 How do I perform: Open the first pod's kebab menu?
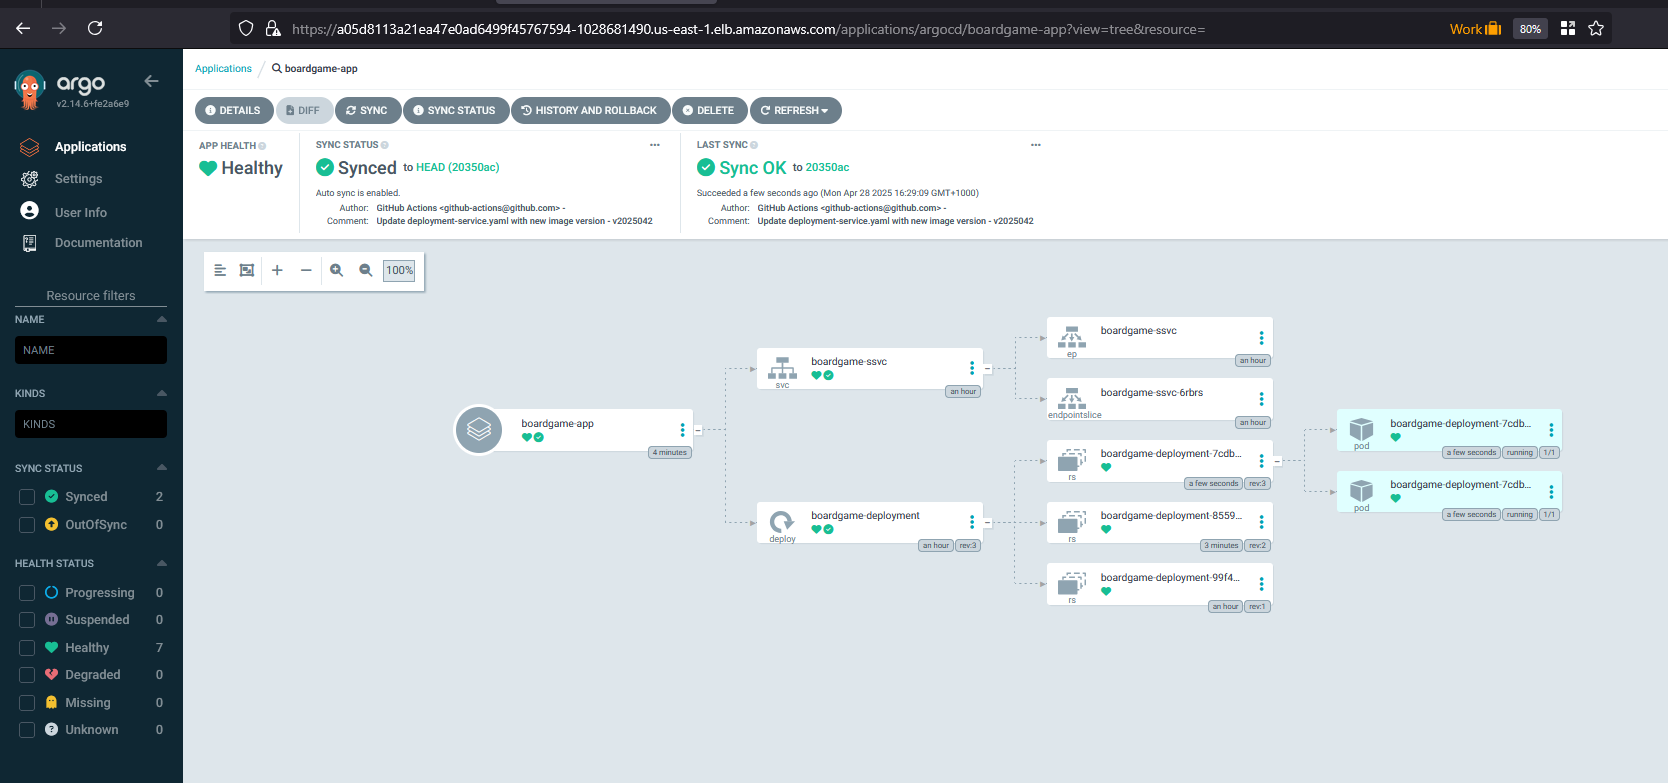pos(1552,430)
